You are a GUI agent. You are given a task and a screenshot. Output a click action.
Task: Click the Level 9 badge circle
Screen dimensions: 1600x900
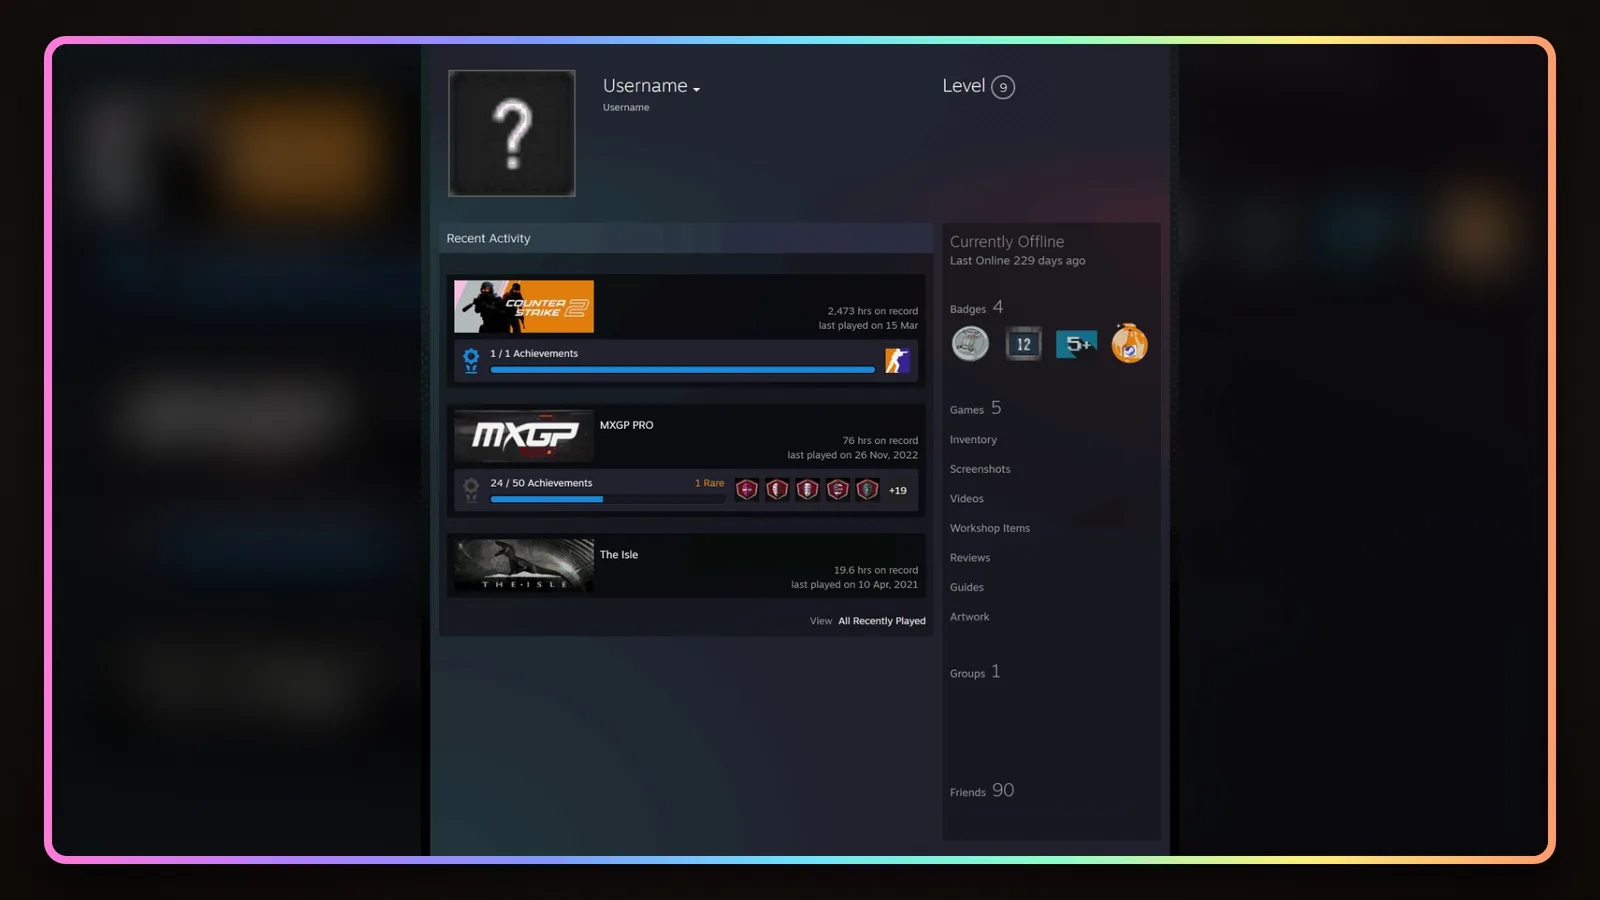[x=1003, y=87]
